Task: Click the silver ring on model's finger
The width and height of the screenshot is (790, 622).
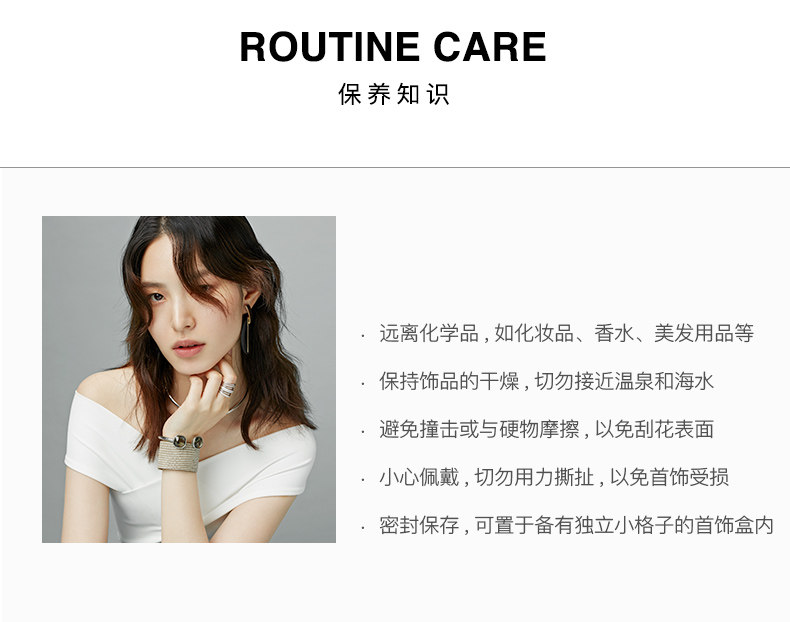Action: coord(227,389)
